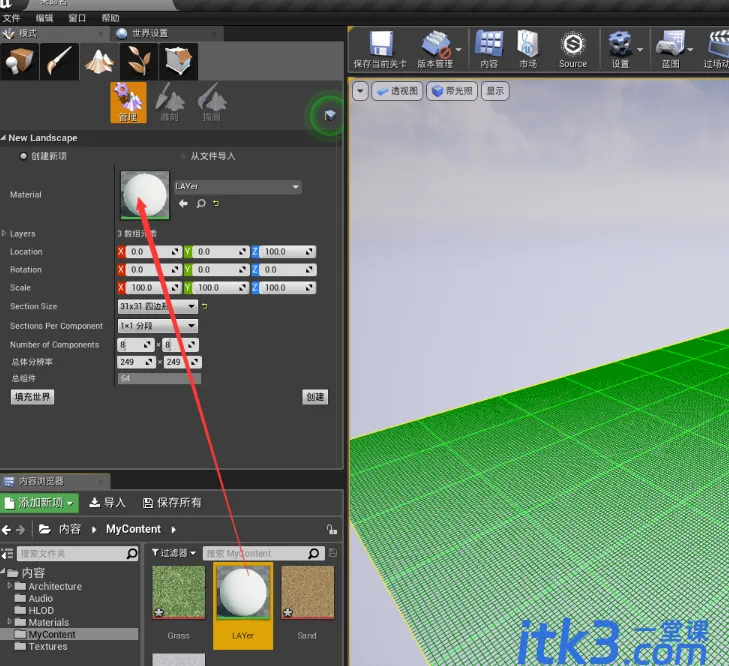Use selected asset arrow under LAYer material
Viewport: 729px width, 666px height.
[x=183, y=203]
